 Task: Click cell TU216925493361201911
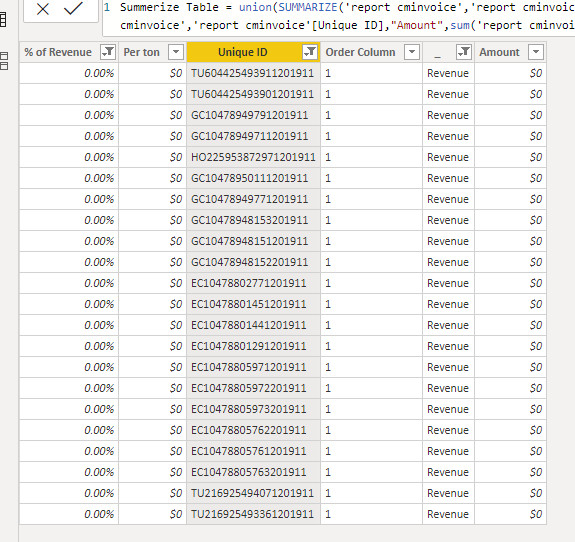(253, 514)
